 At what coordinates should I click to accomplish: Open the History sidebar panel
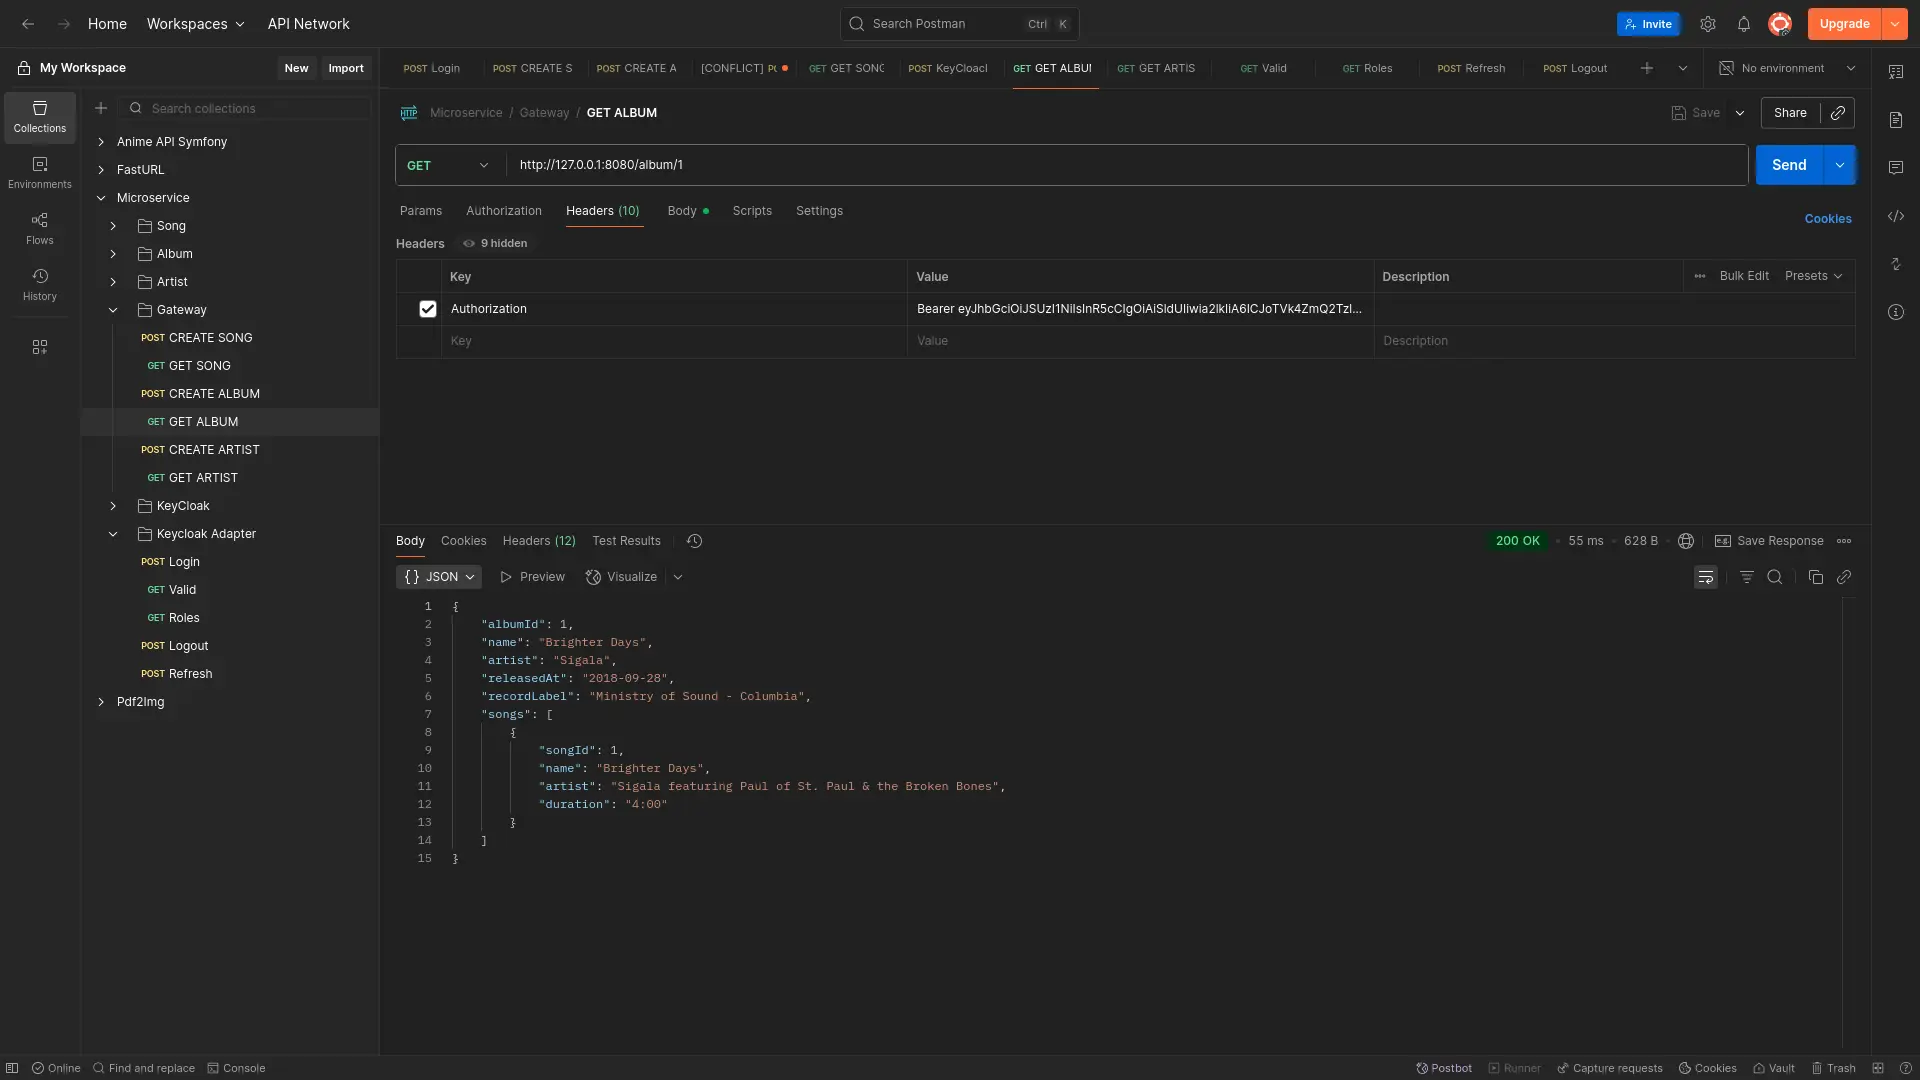tap(40, 285)
